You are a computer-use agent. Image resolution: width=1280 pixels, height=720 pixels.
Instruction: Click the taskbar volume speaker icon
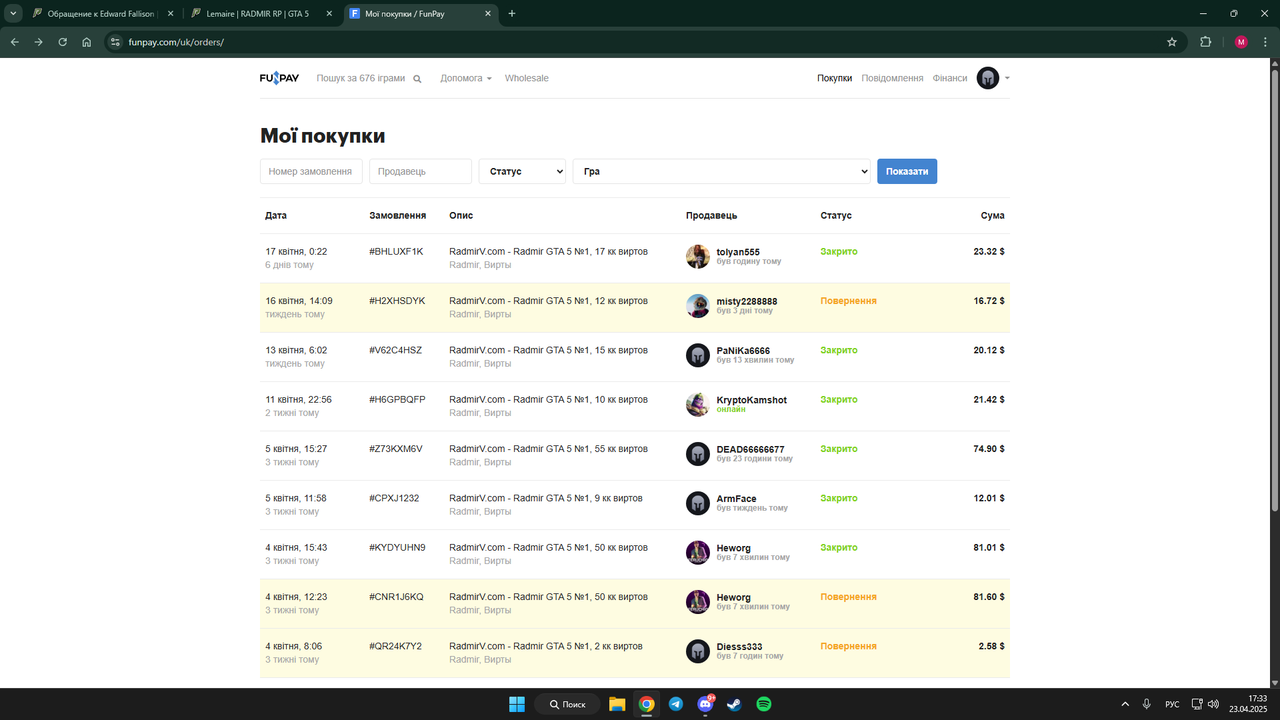(1213, 704)
